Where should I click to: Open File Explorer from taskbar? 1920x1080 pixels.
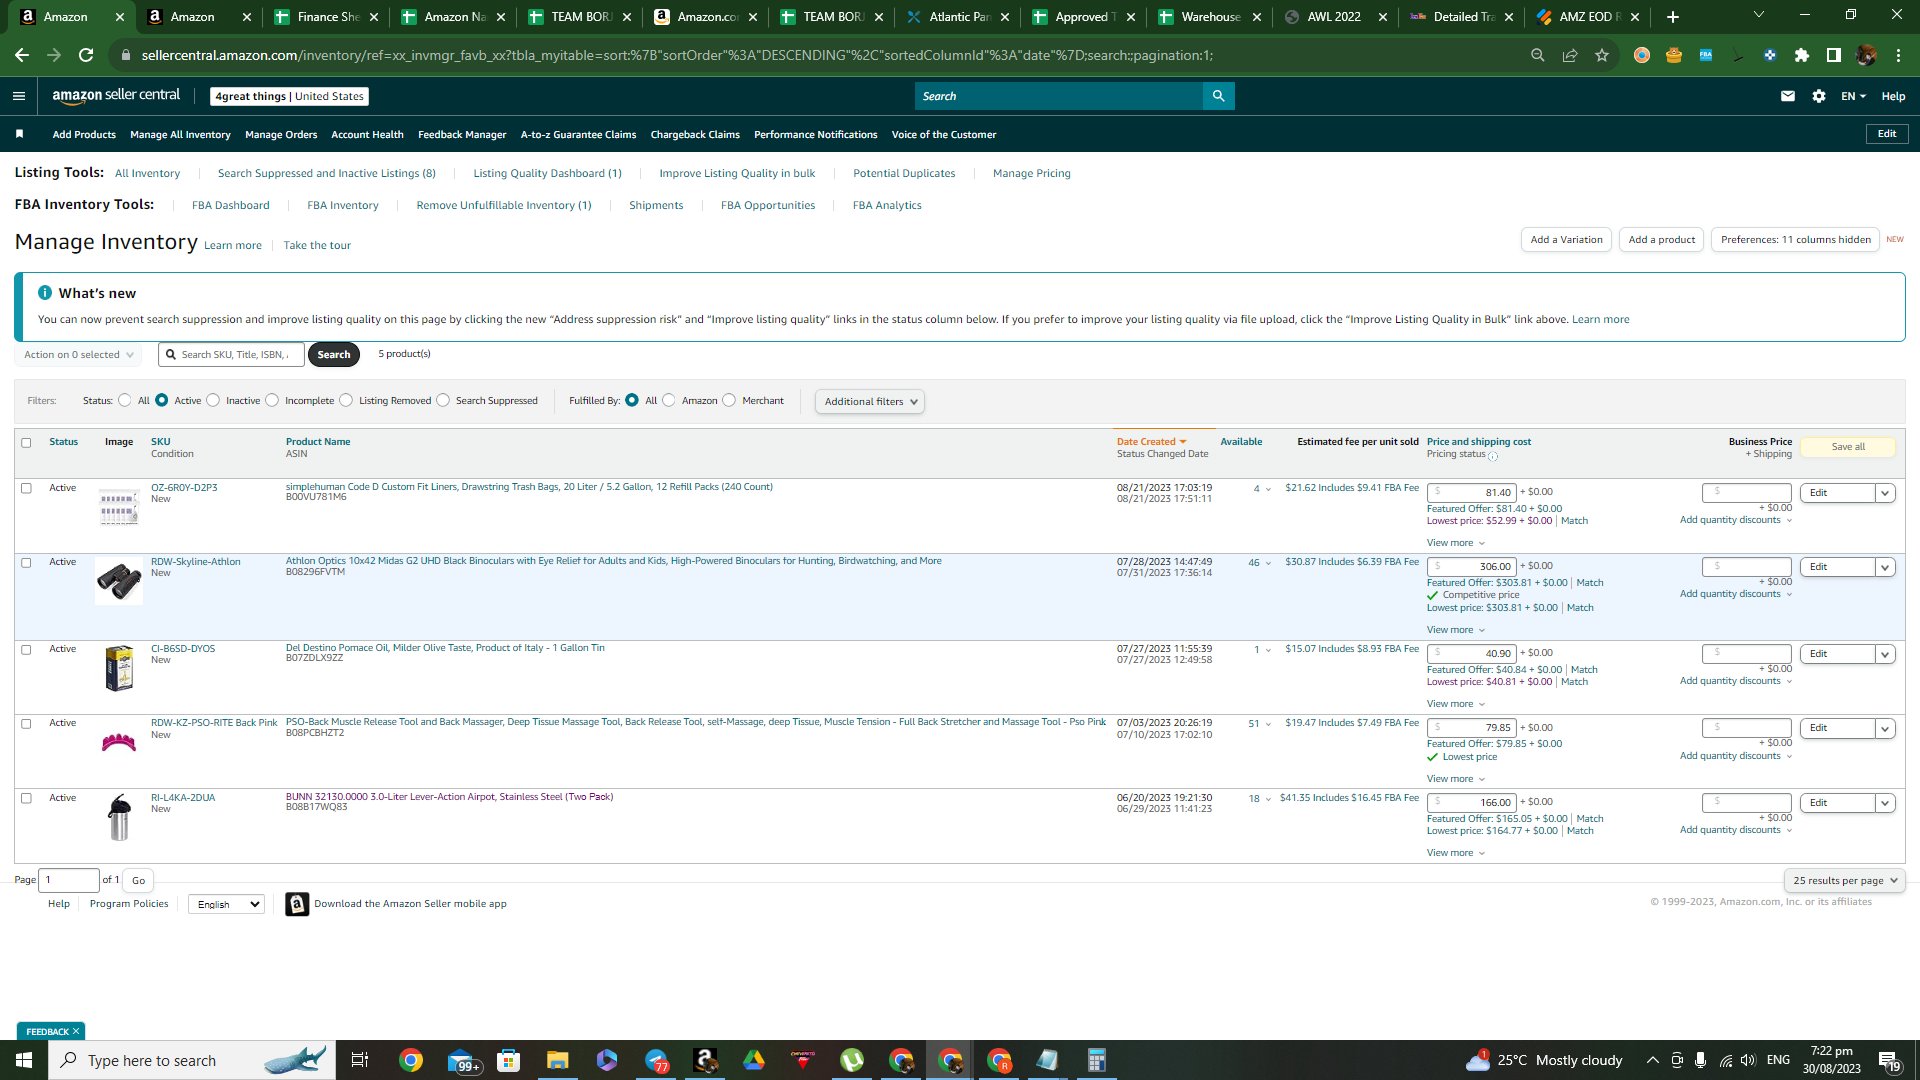tap(557, 1060)
